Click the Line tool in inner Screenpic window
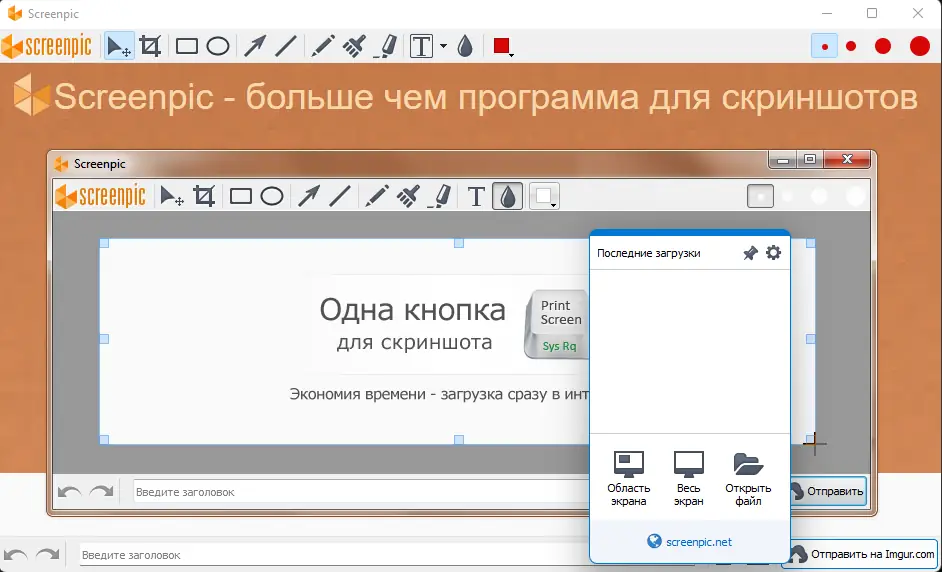This screenshot has width=942, height=572. [340, 196]
